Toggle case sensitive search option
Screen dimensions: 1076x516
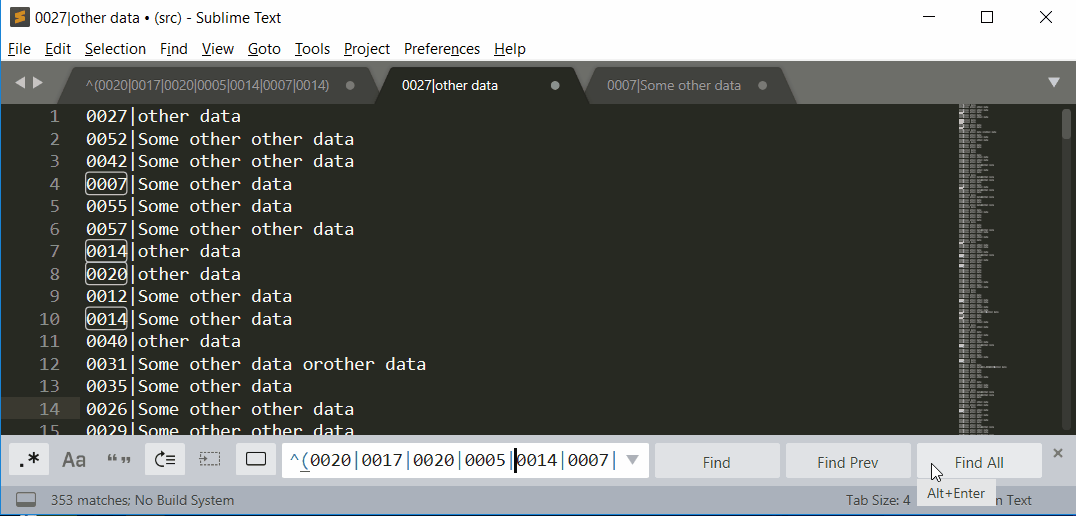pyautogui.click(x=74, y=460)
